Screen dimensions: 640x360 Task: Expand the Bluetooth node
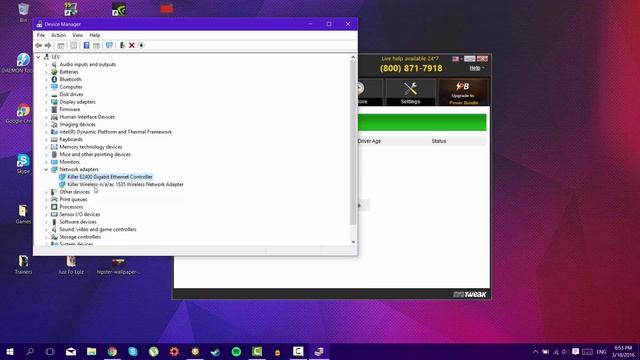click(x=46, y=79)
